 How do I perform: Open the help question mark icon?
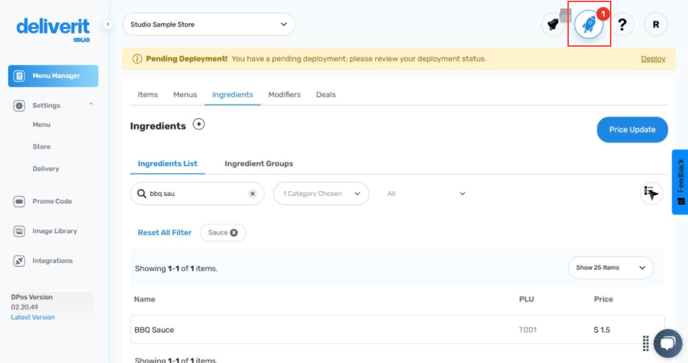pyautogui.click(x=622, y=25)
